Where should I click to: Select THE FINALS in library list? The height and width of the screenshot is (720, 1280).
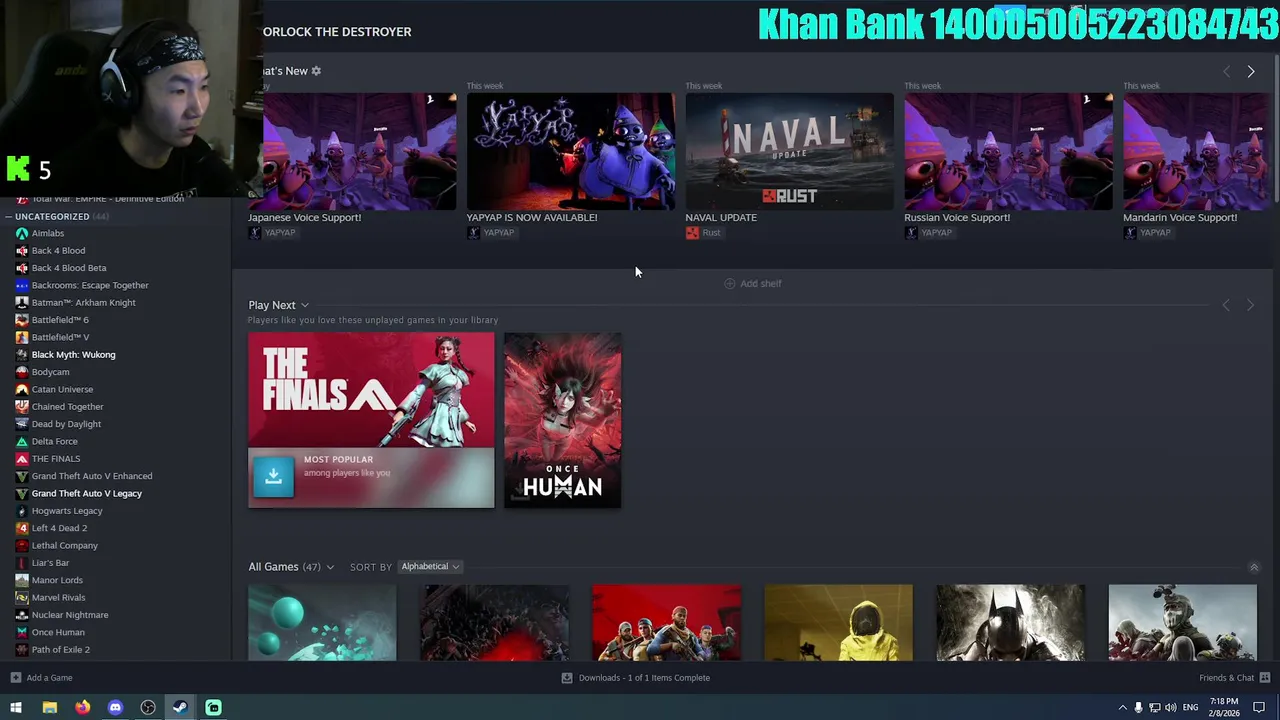tap(56, 459)
